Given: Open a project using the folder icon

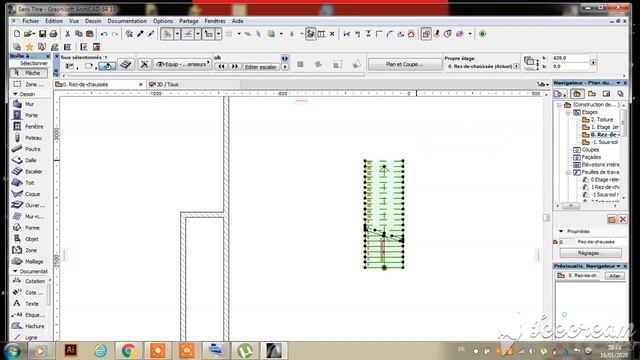Looking at the screenshot, I should pos(28,34).
